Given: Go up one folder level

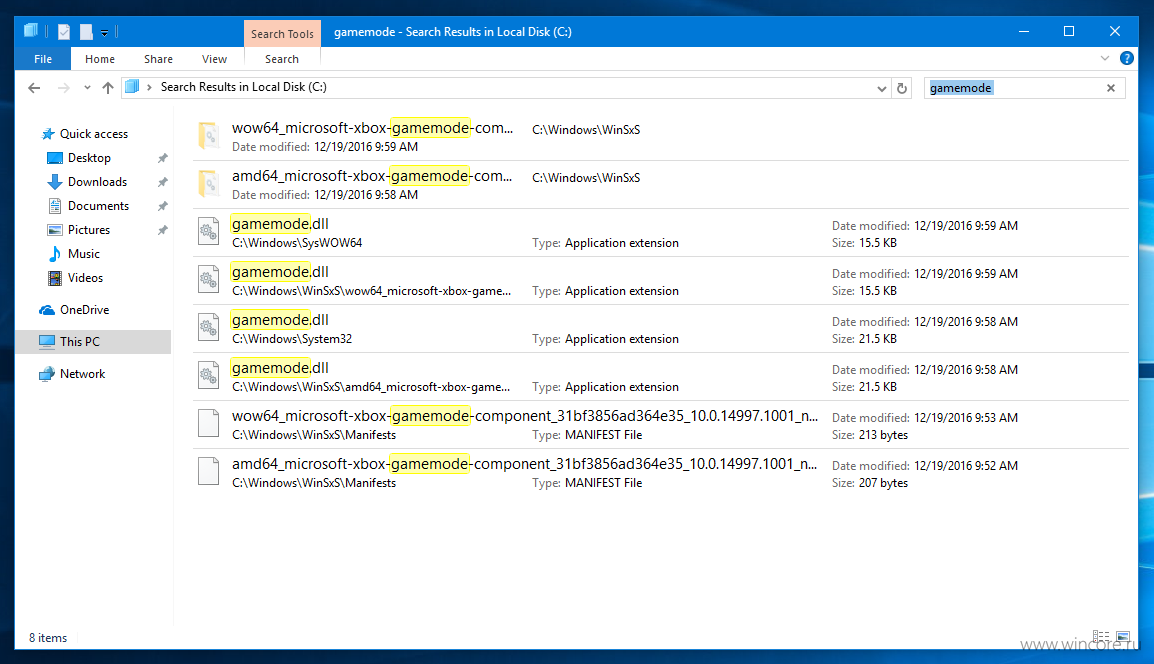Looking at the screenshot, I should point(107,88).
